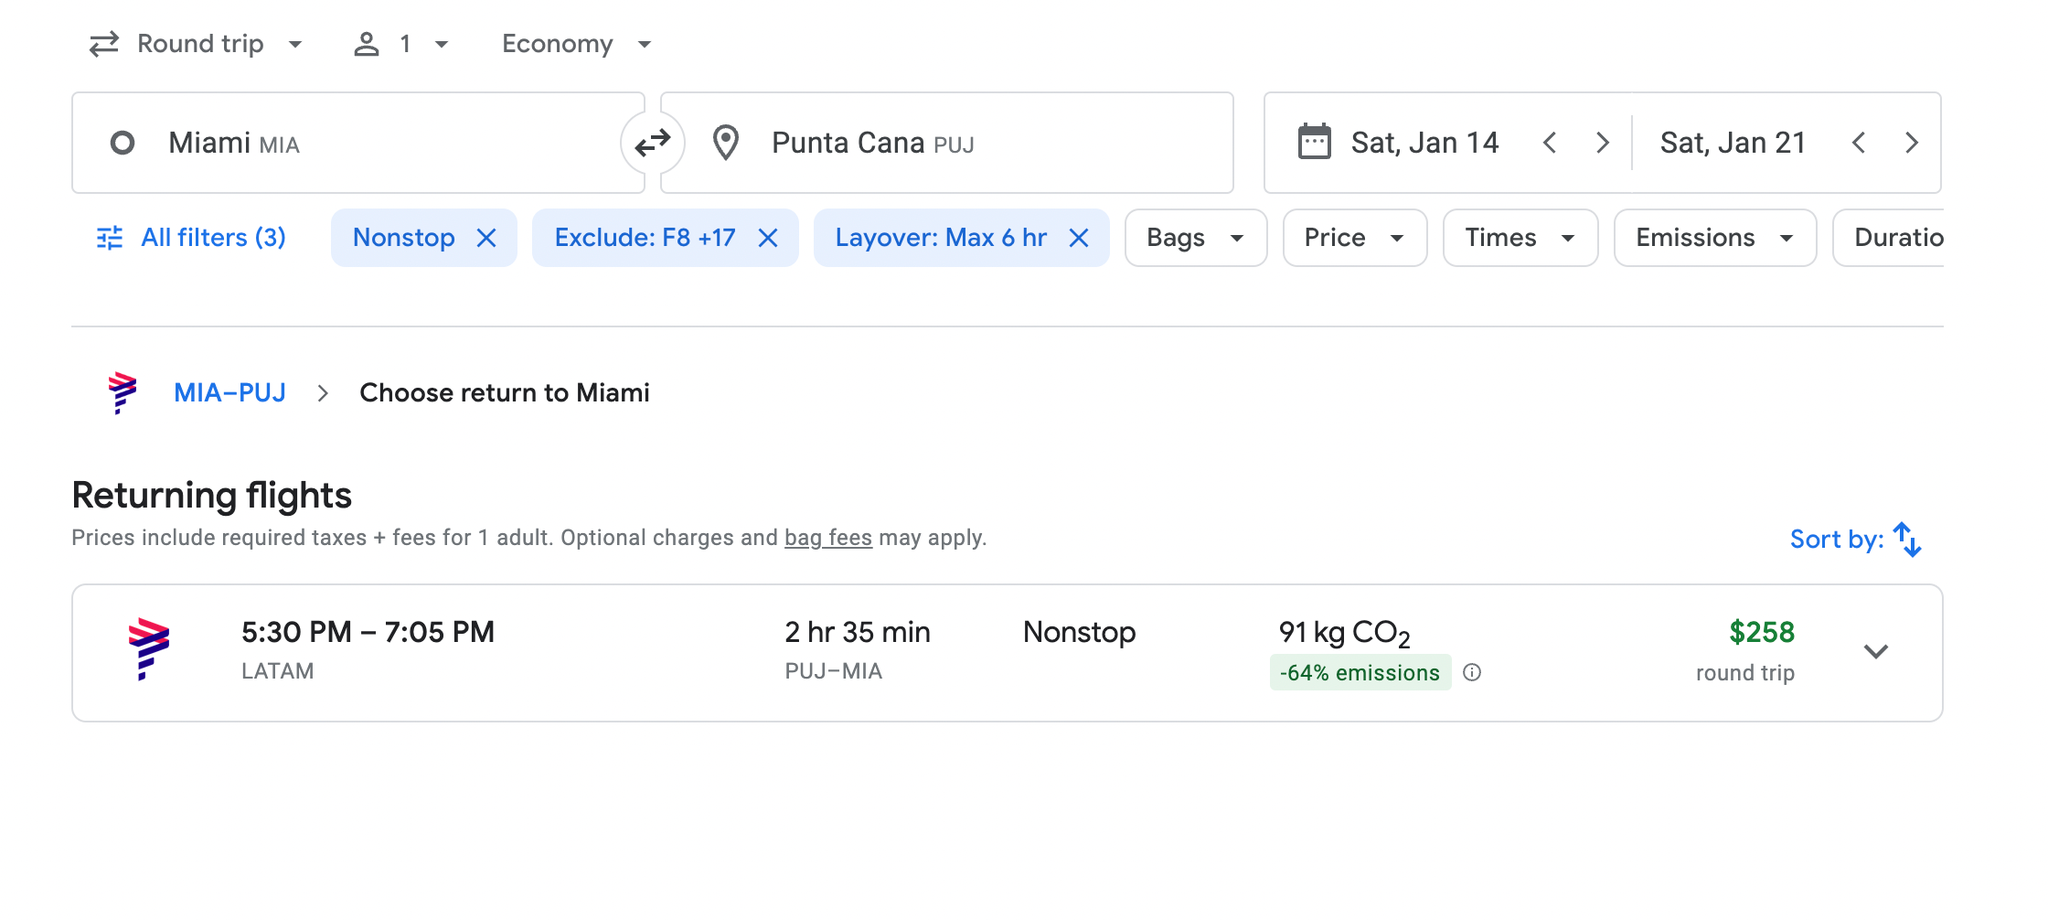Click the MIA–PUJ breadcrumb link
2048x920 pixels.
[229, 393]
